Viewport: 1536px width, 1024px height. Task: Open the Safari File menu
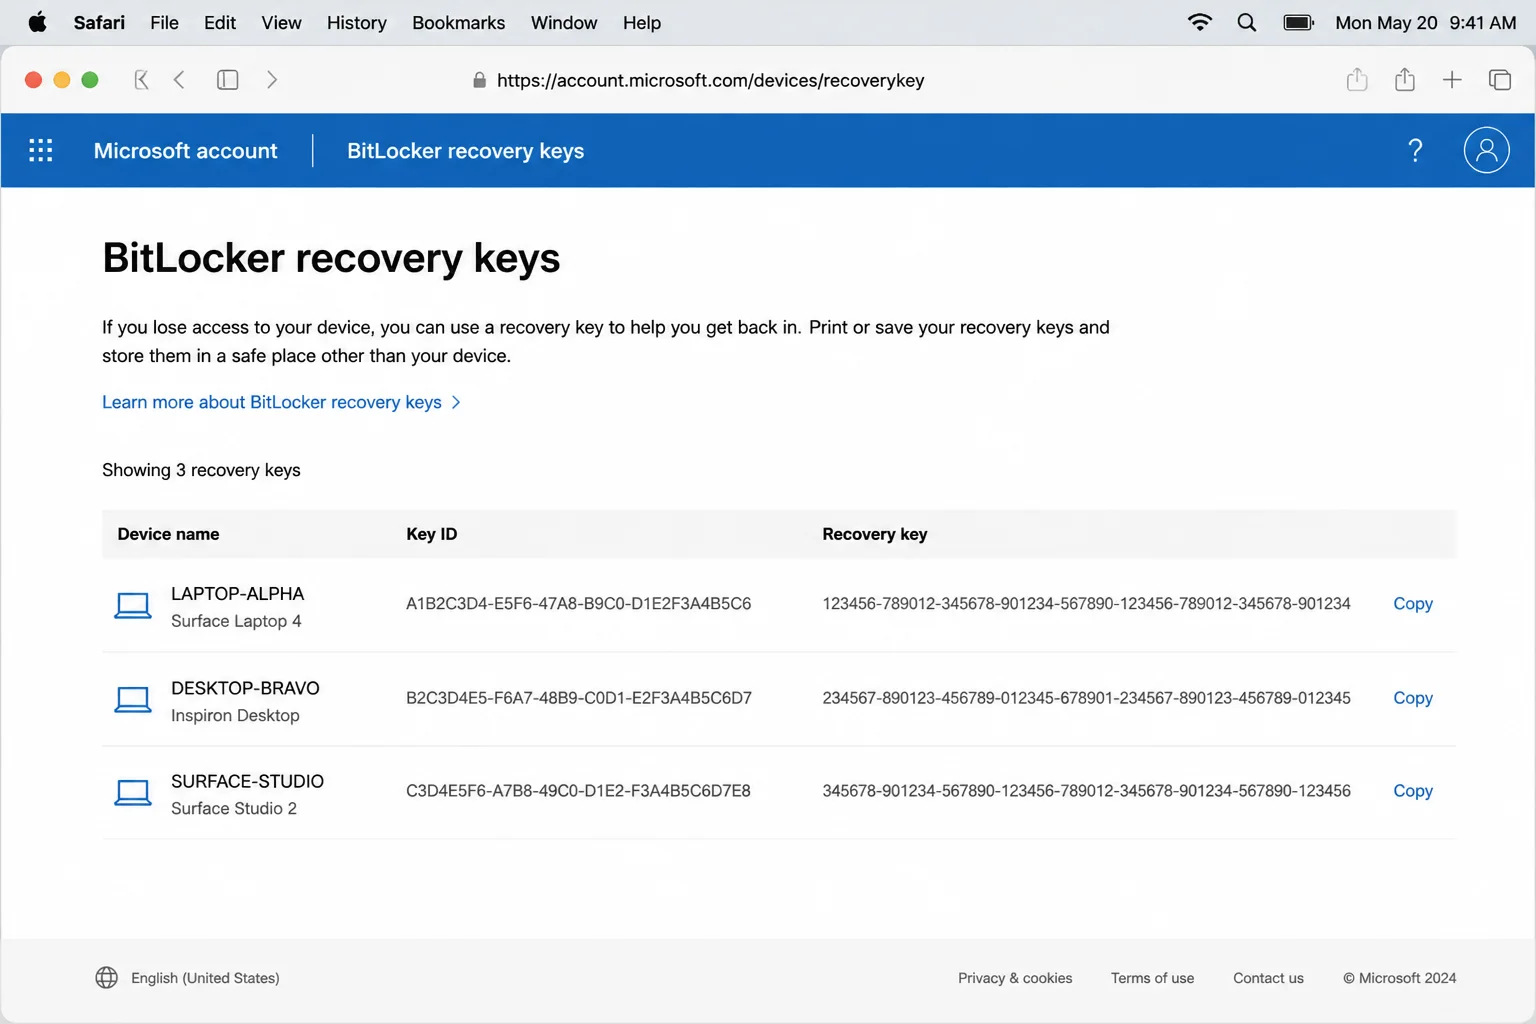164,22
